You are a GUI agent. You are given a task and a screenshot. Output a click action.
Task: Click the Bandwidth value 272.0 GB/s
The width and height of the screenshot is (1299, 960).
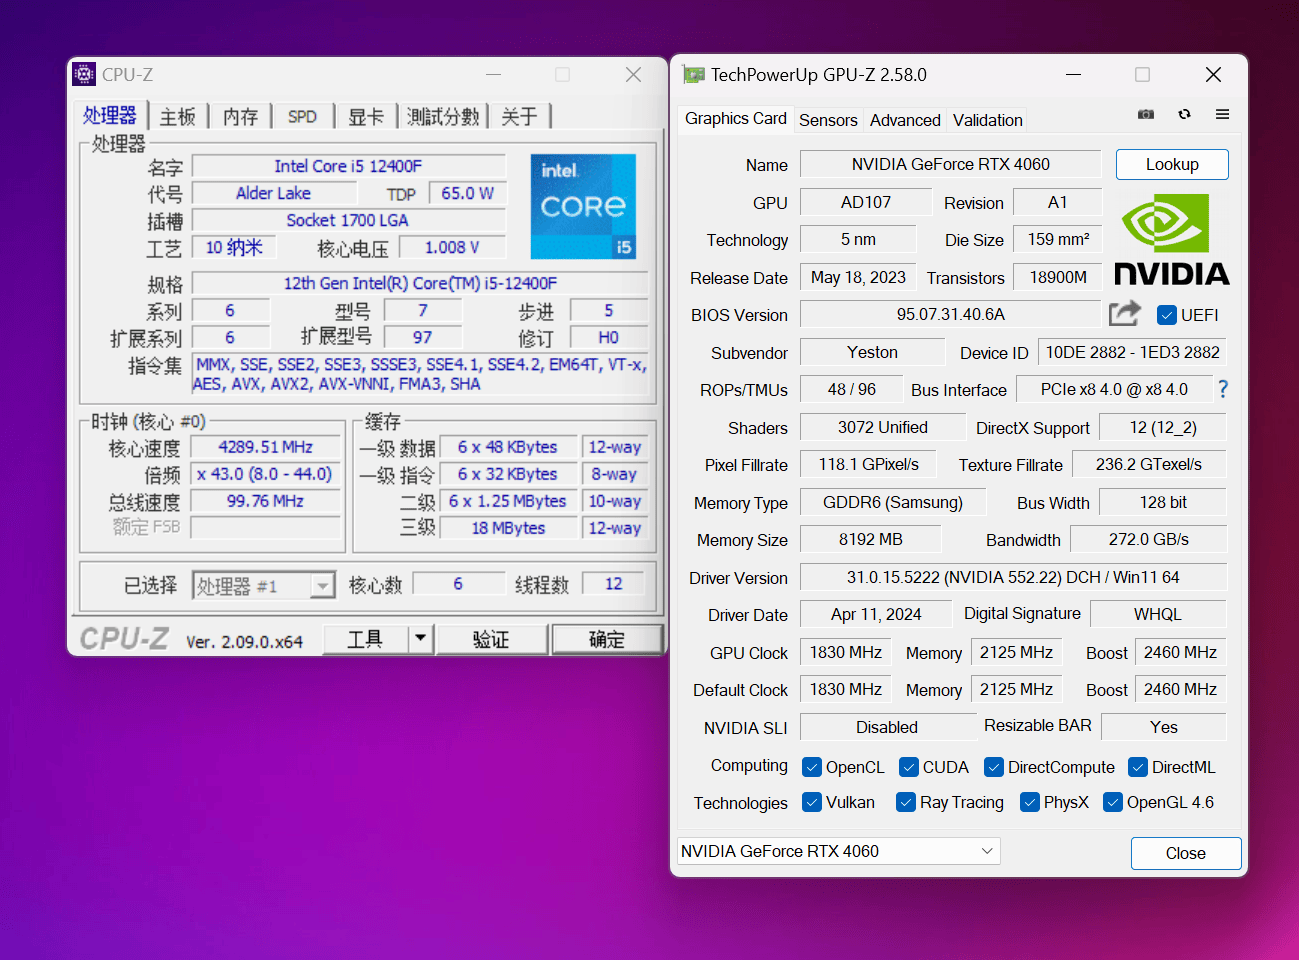(x=1149, y=539)
